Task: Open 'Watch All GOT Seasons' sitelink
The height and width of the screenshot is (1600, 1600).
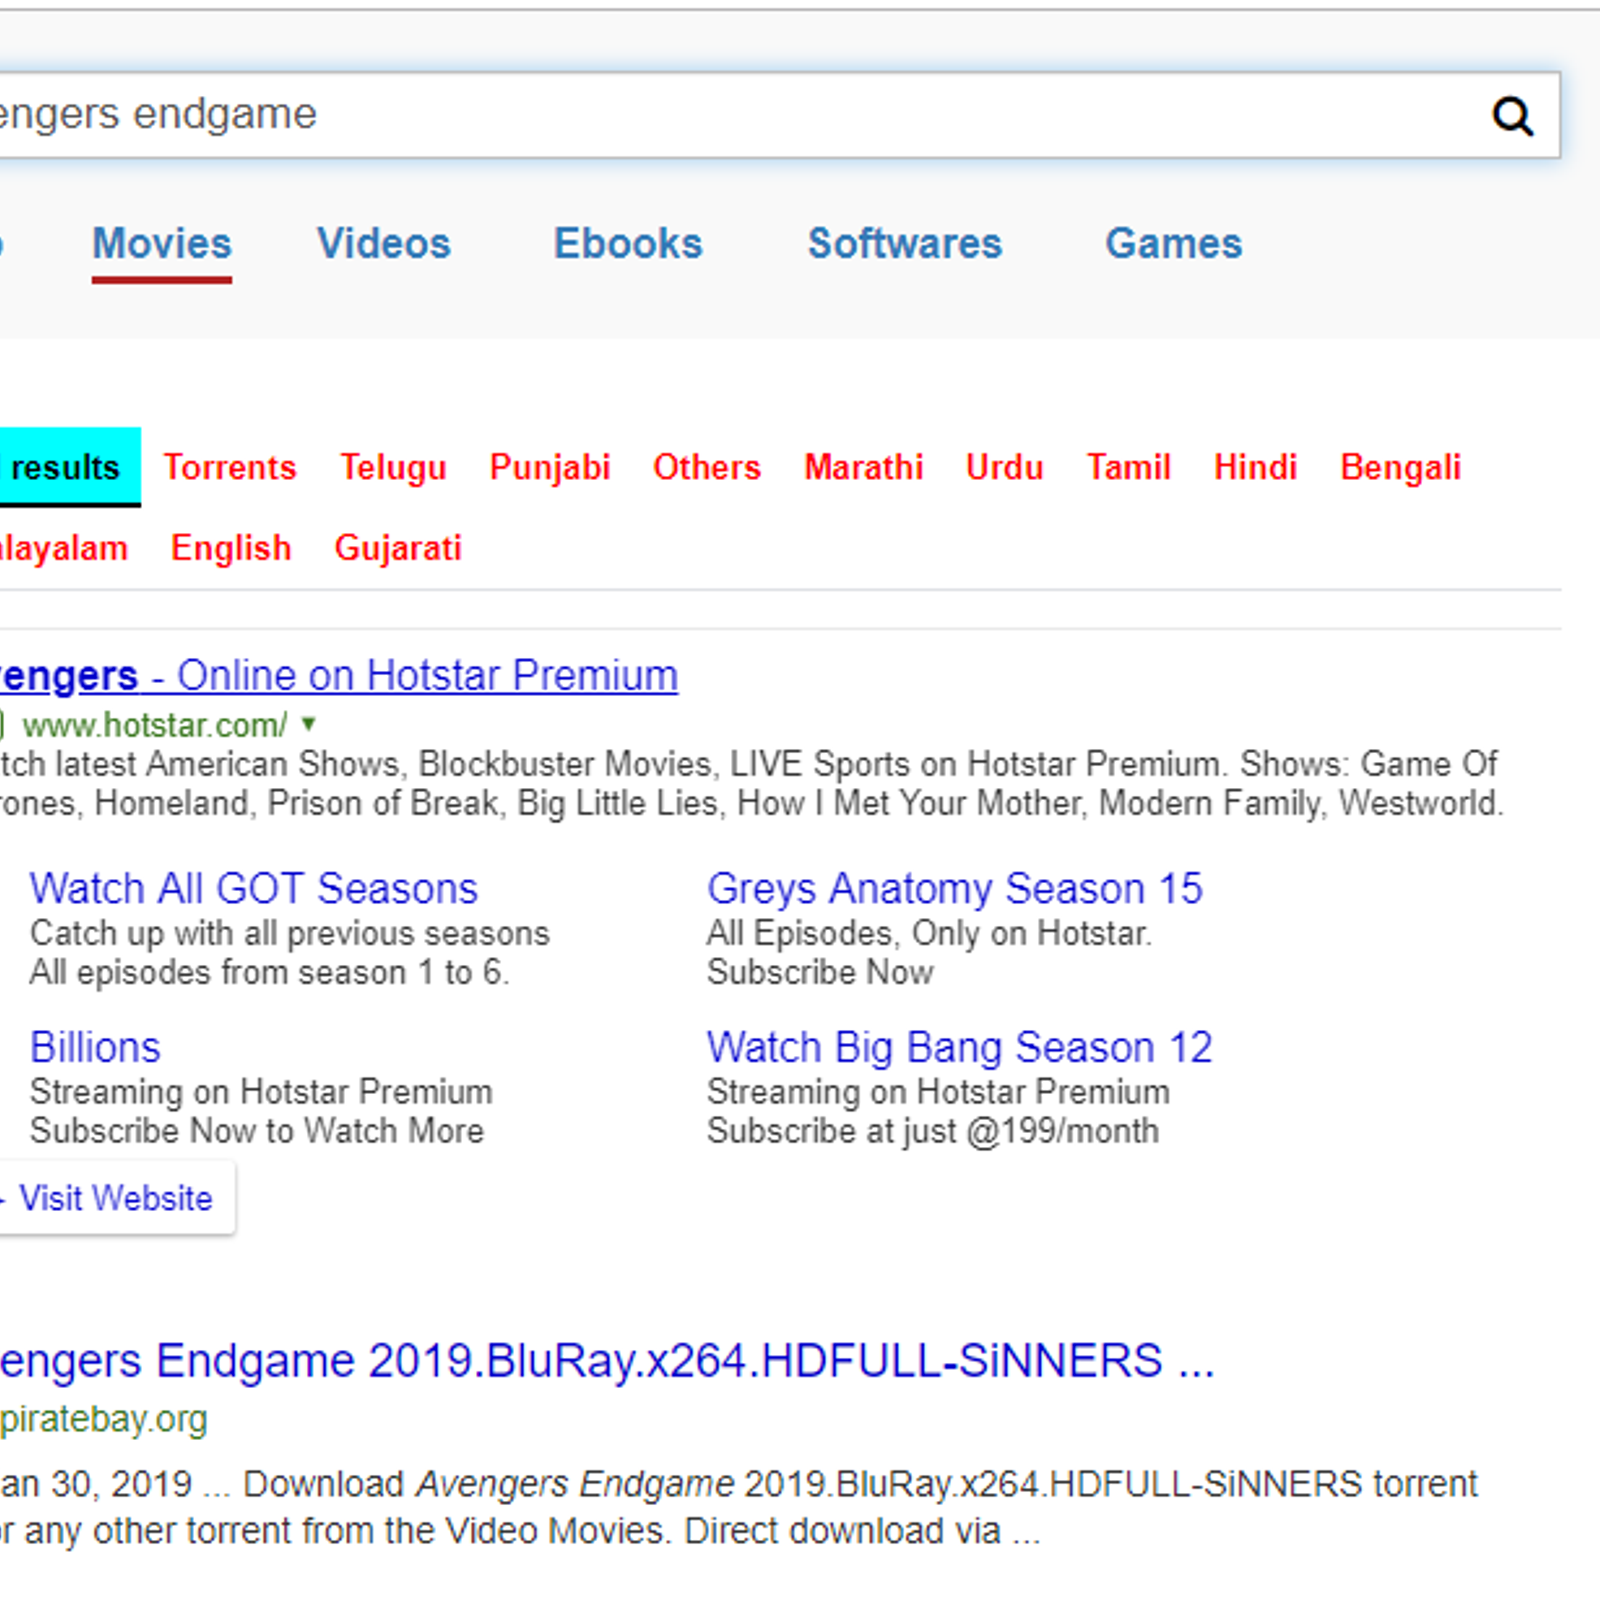Action: pos(254,888)
